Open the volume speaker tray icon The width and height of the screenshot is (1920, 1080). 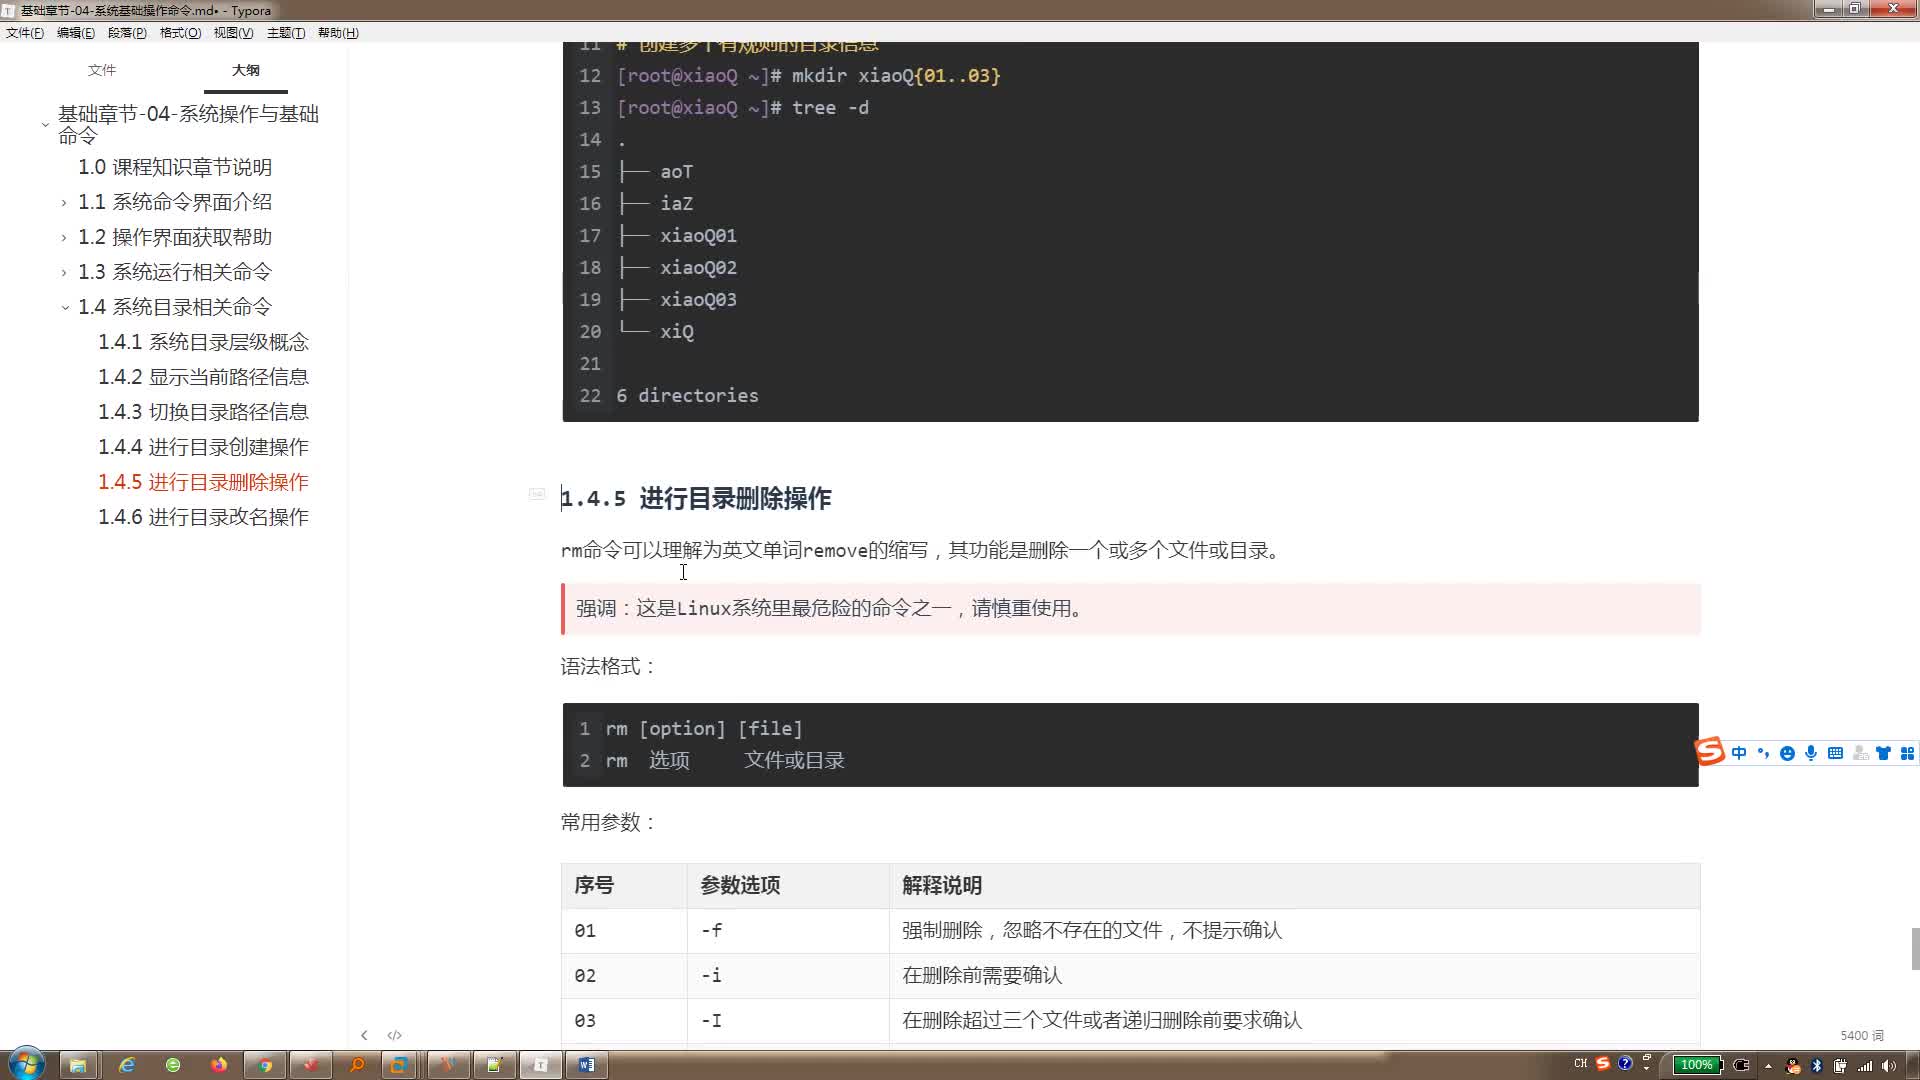pos(1889,1066)
